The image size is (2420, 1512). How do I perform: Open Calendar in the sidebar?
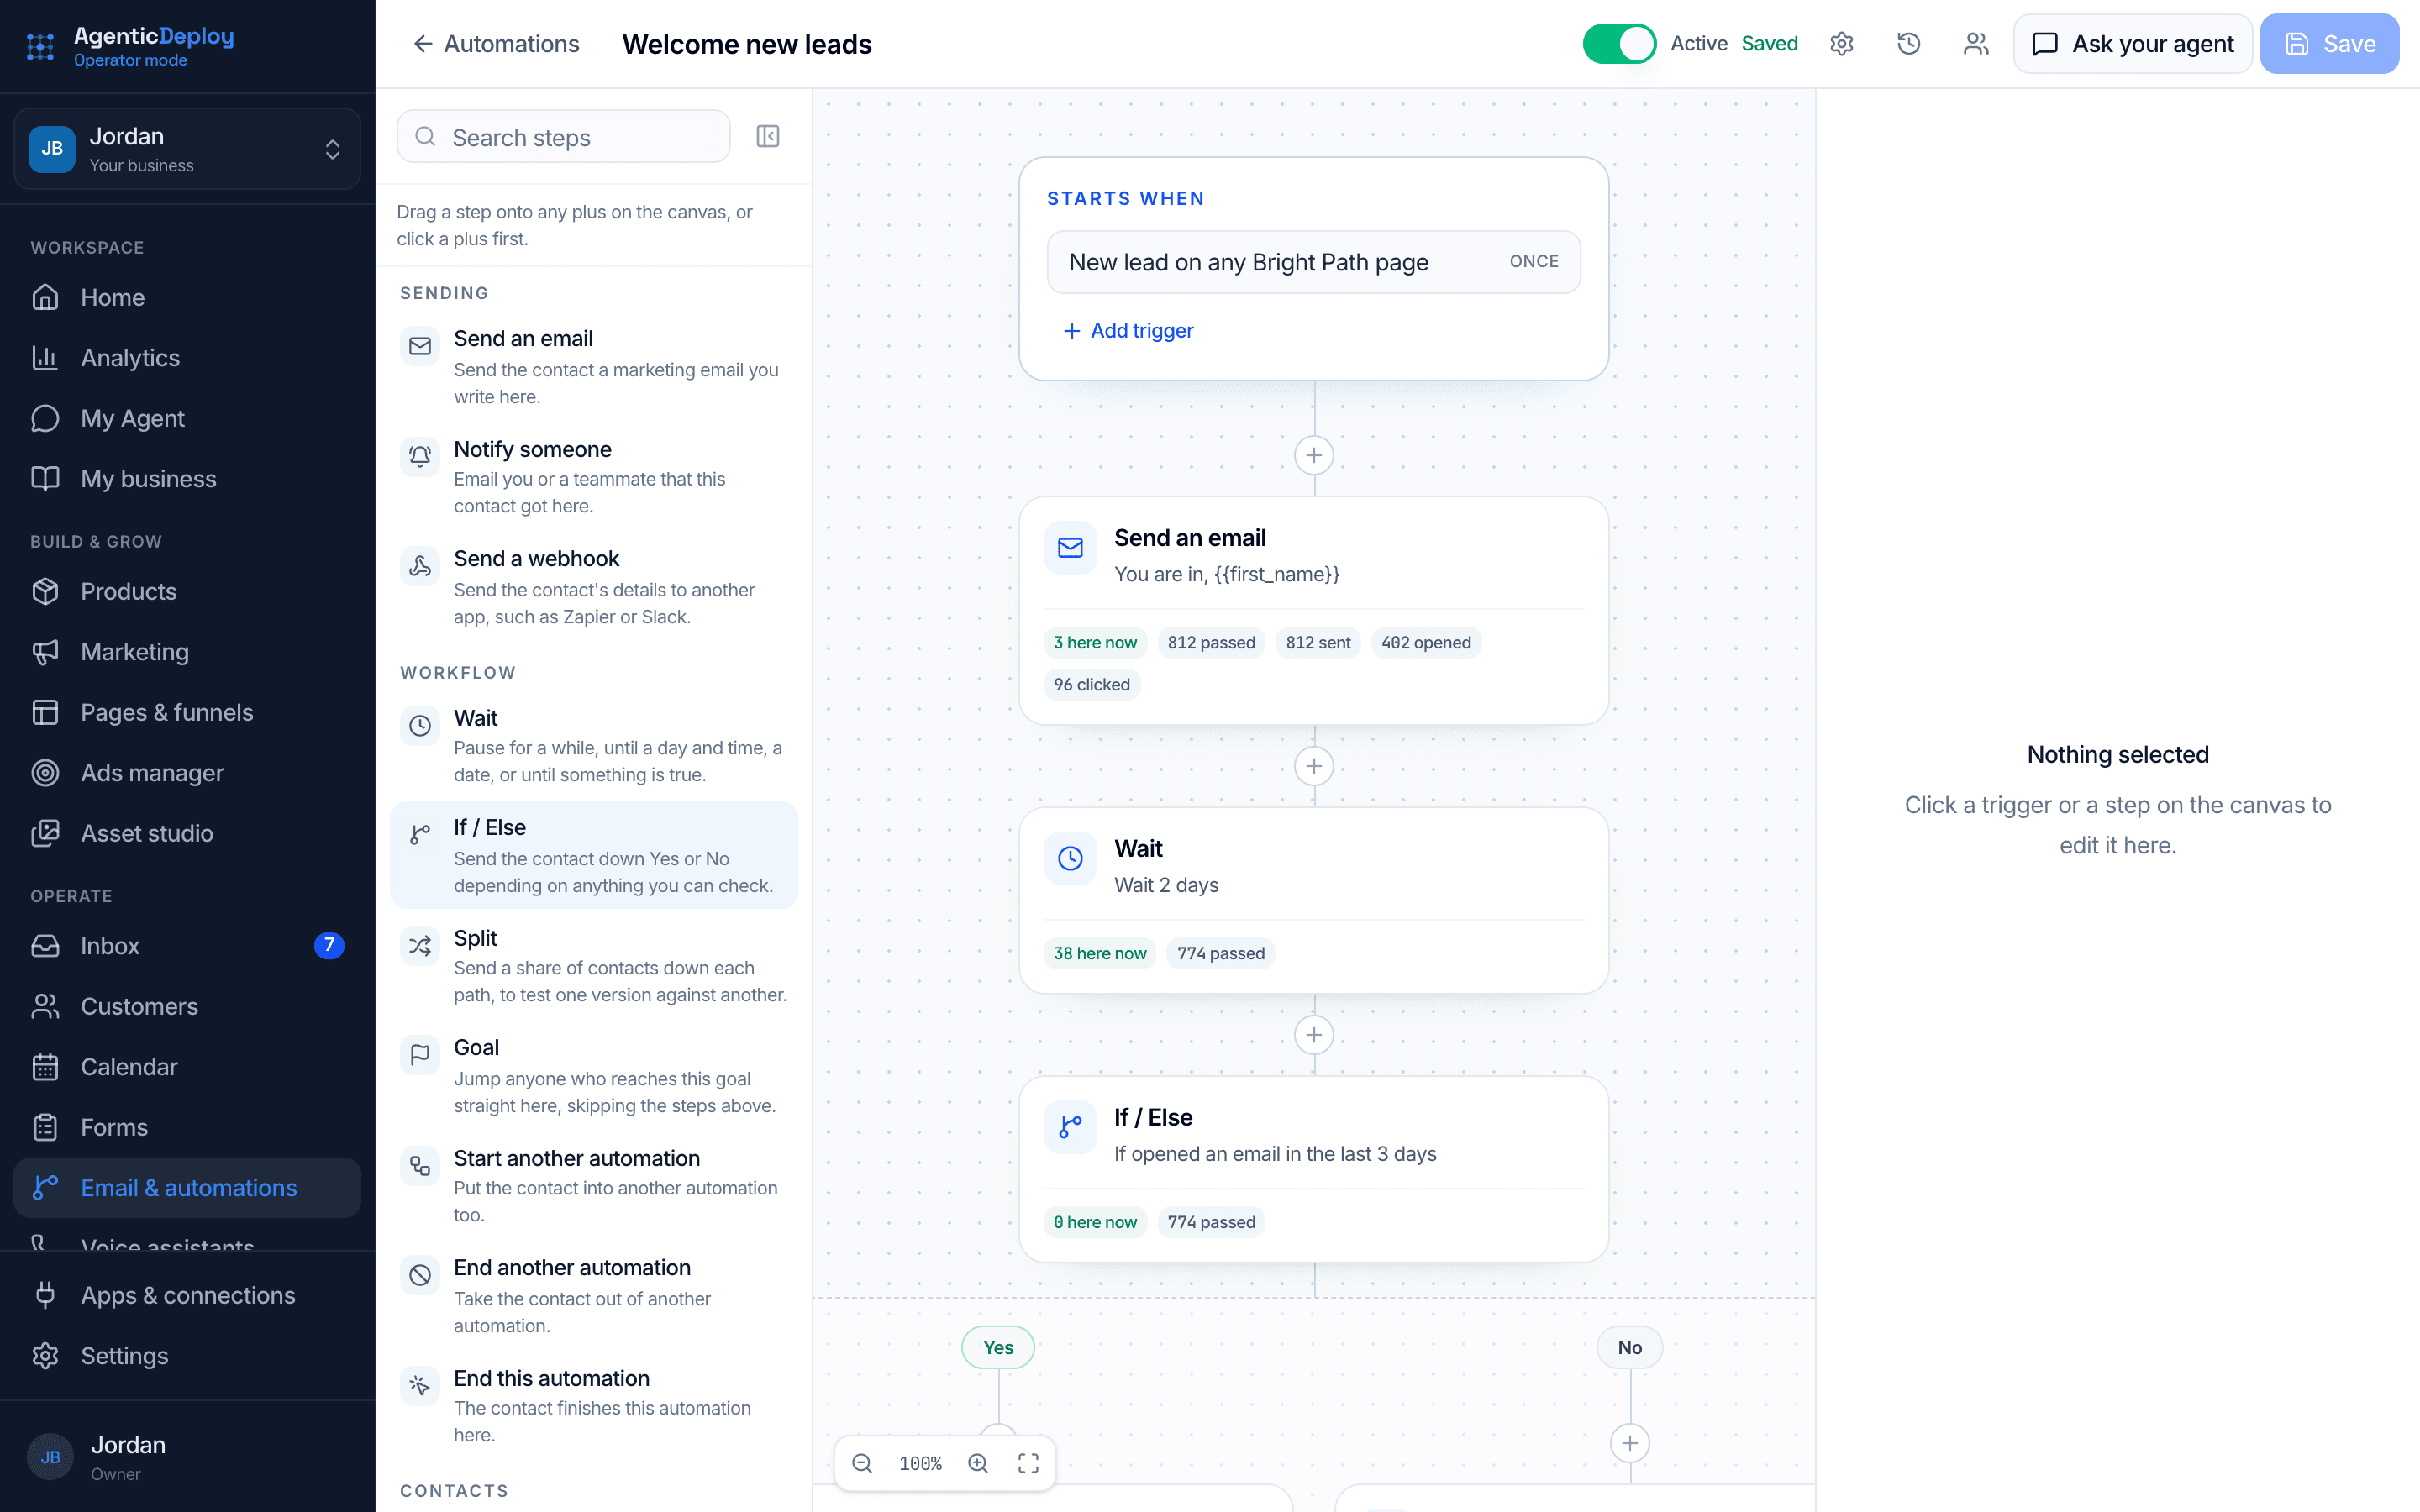coord(187,1067)
